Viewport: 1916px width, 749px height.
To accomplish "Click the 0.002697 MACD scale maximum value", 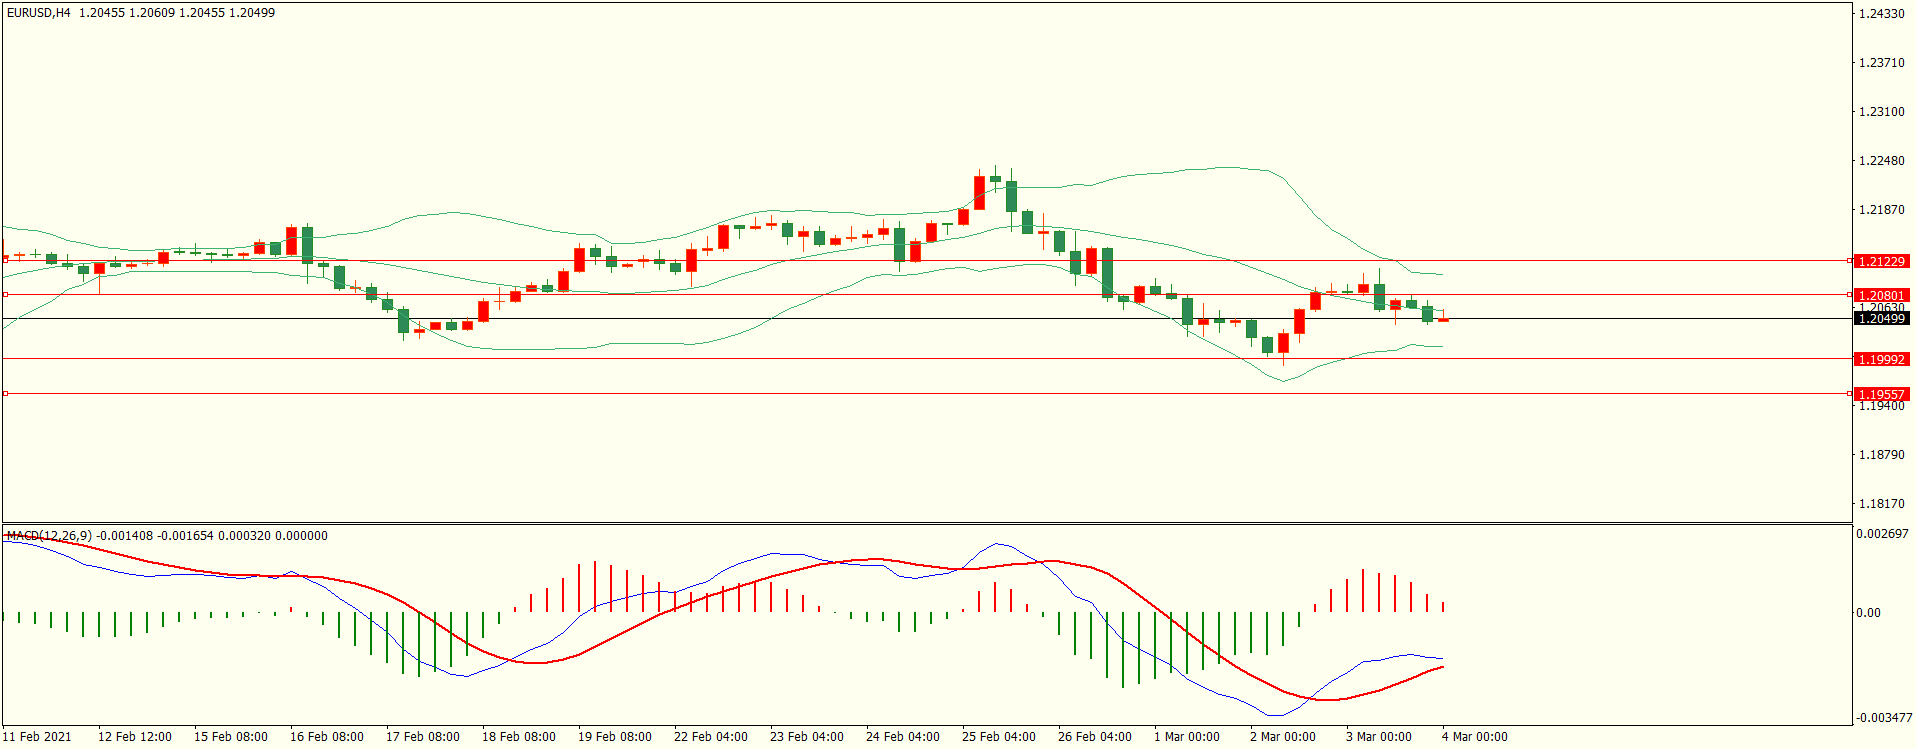I will click(x=1882, y=534).
